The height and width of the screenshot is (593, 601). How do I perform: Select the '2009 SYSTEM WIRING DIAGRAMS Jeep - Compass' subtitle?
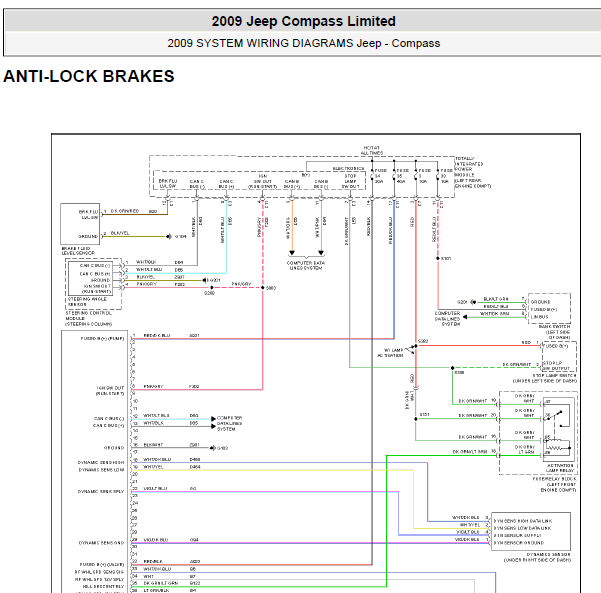click(x=303, y=43)
